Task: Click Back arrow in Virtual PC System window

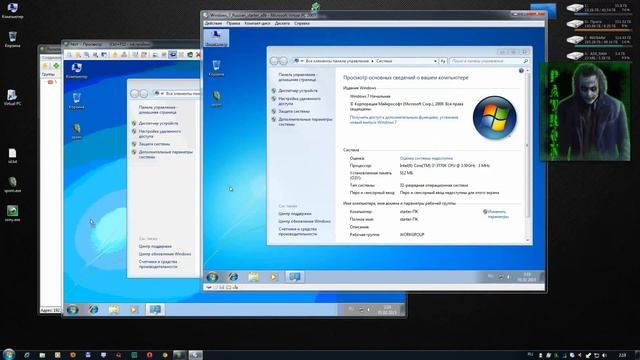Action: coord(274,61)
